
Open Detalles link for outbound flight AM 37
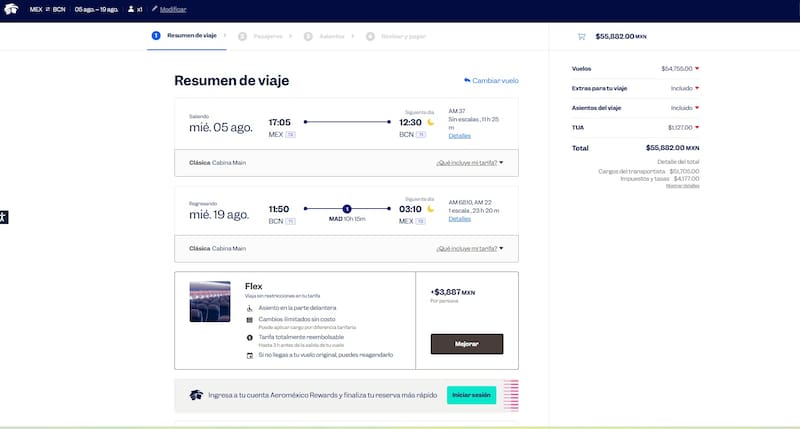coord(460,136)
